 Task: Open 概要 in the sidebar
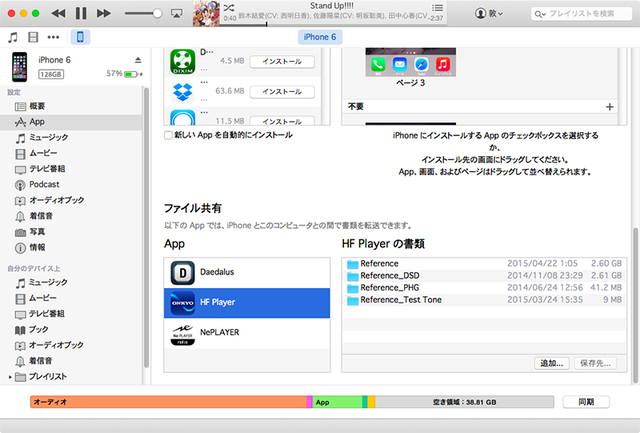37,106
